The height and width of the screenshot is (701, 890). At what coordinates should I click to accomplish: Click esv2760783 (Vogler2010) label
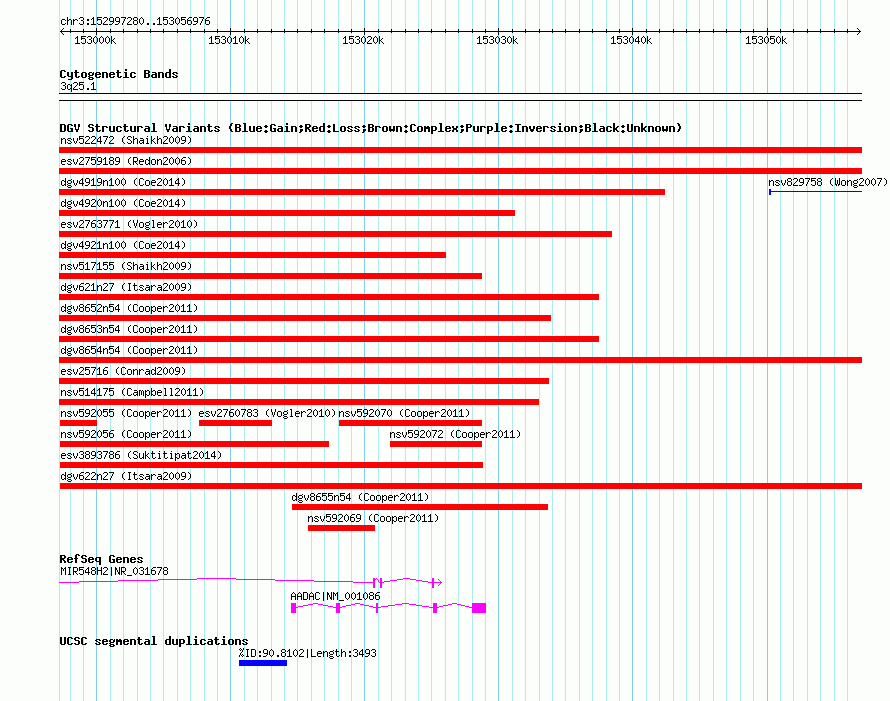267,413
